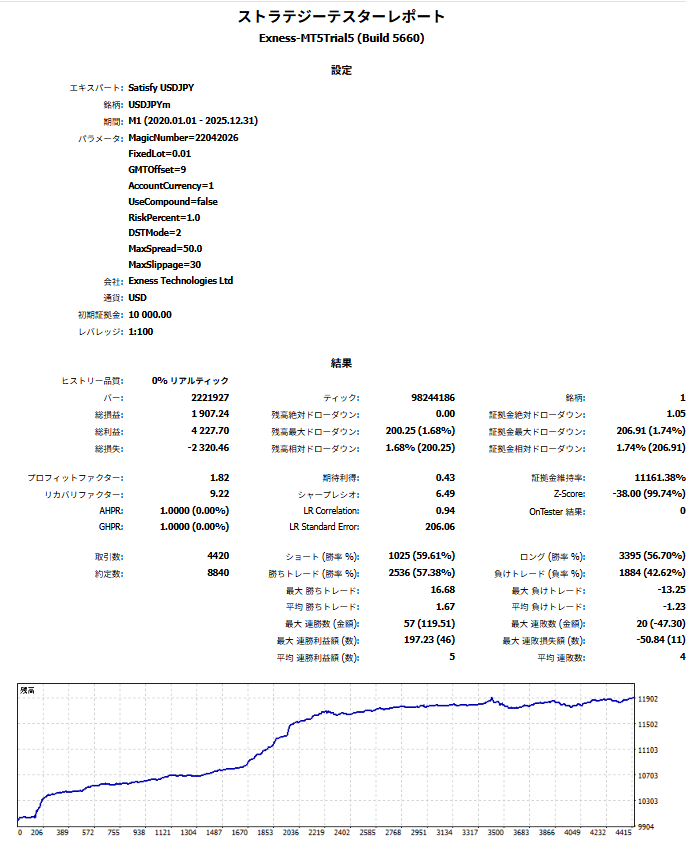Select the USDJPYm symbol value
Screen dimensions: 686x841
pos(149,105)
